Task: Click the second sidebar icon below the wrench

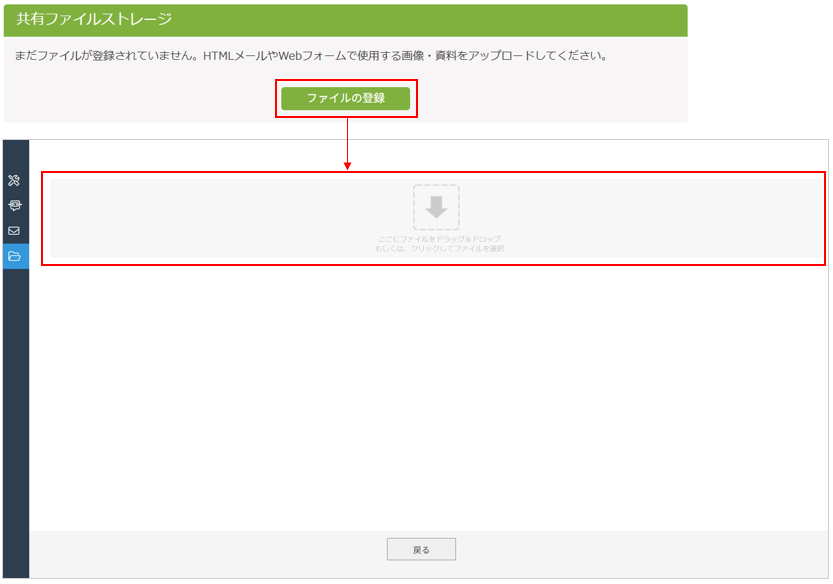Action: 14,205
